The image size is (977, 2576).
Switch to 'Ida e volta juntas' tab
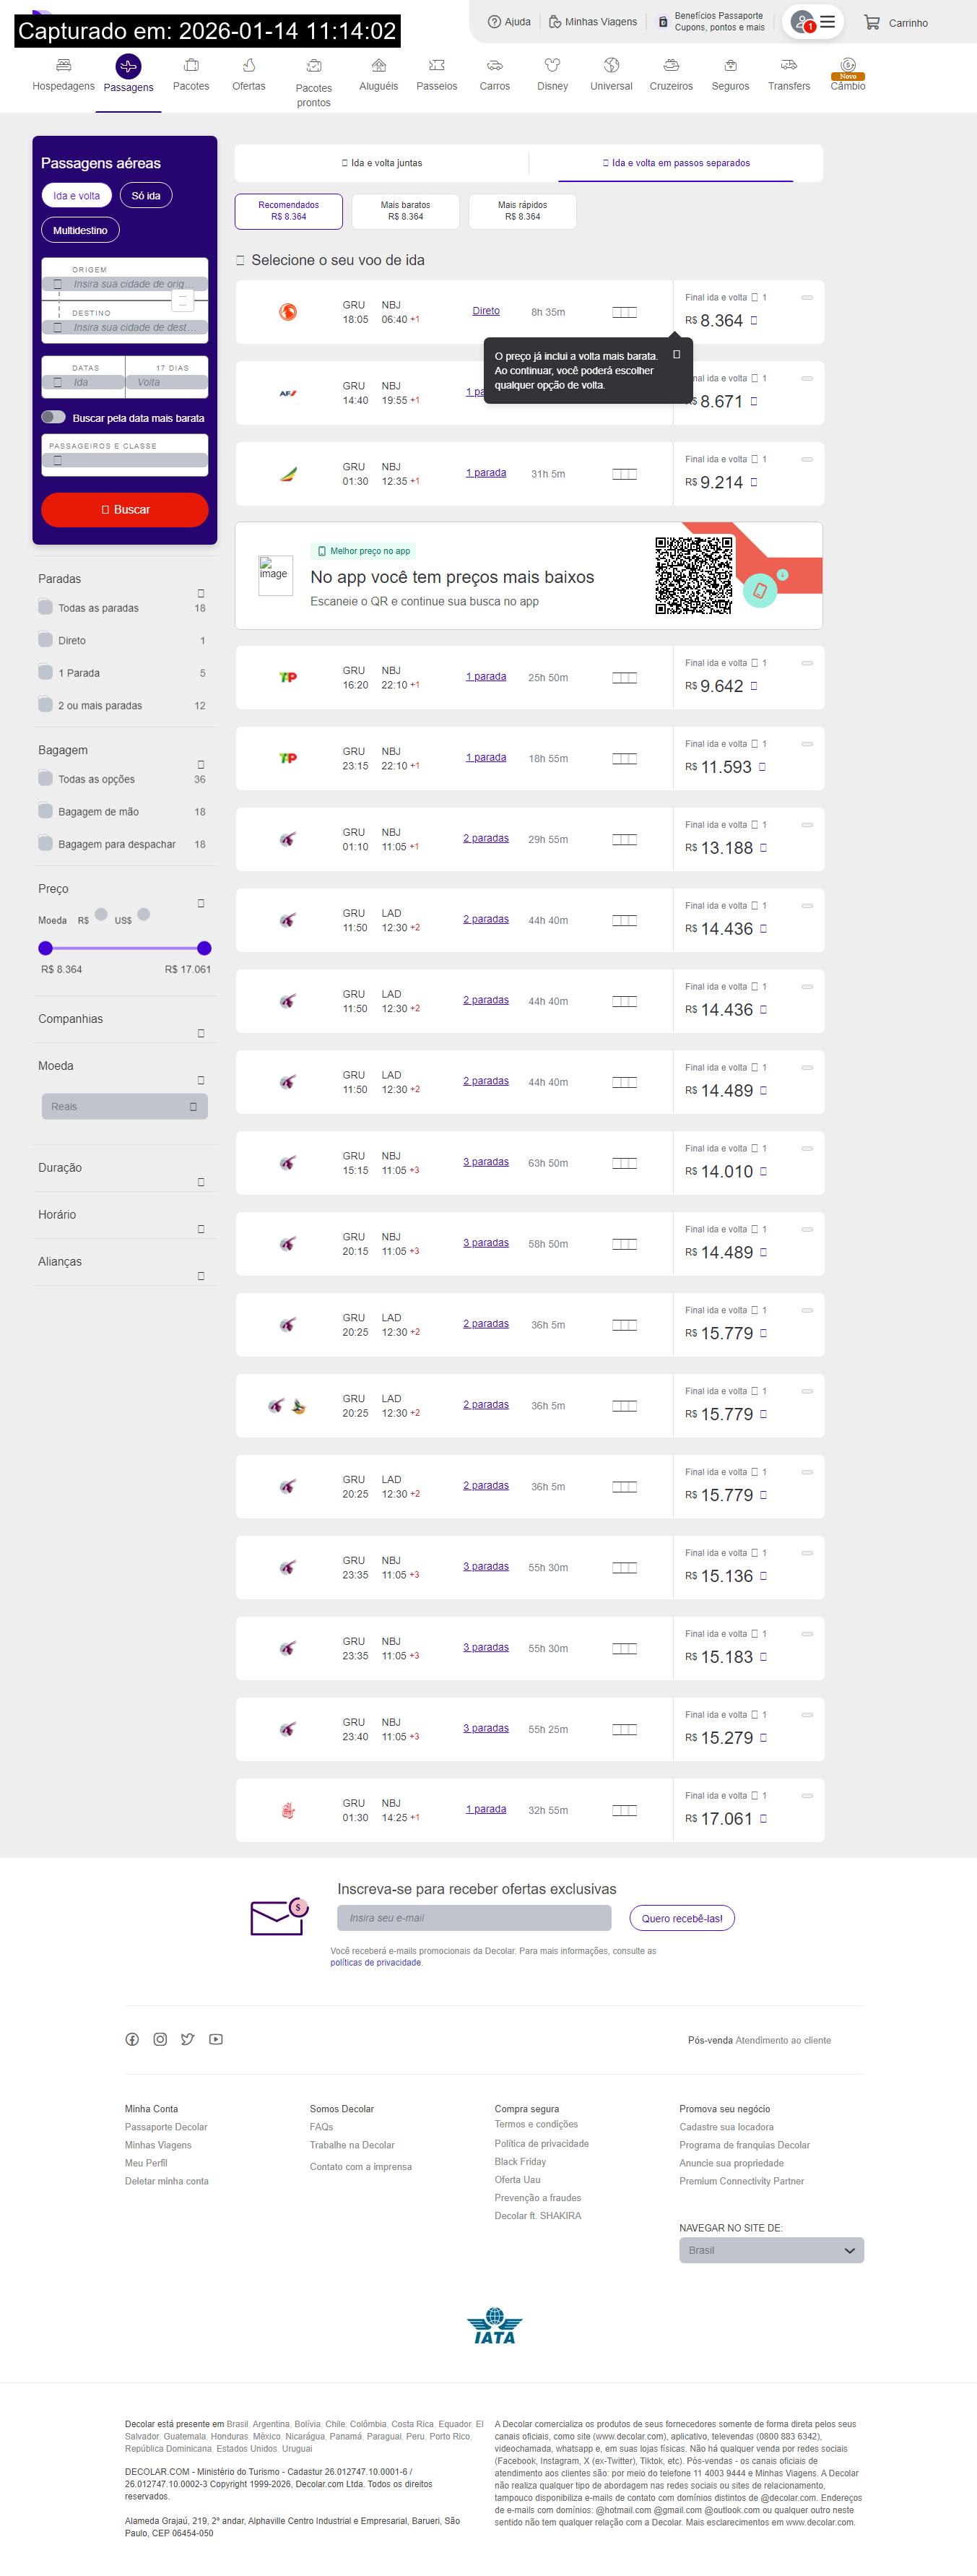pos(382,163)
